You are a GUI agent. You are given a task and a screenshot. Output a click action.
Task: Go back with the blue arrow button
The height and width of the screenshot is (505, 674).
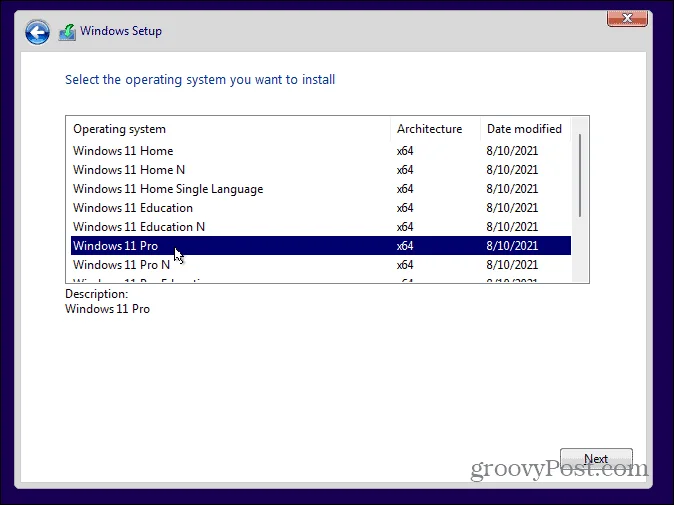37,32
